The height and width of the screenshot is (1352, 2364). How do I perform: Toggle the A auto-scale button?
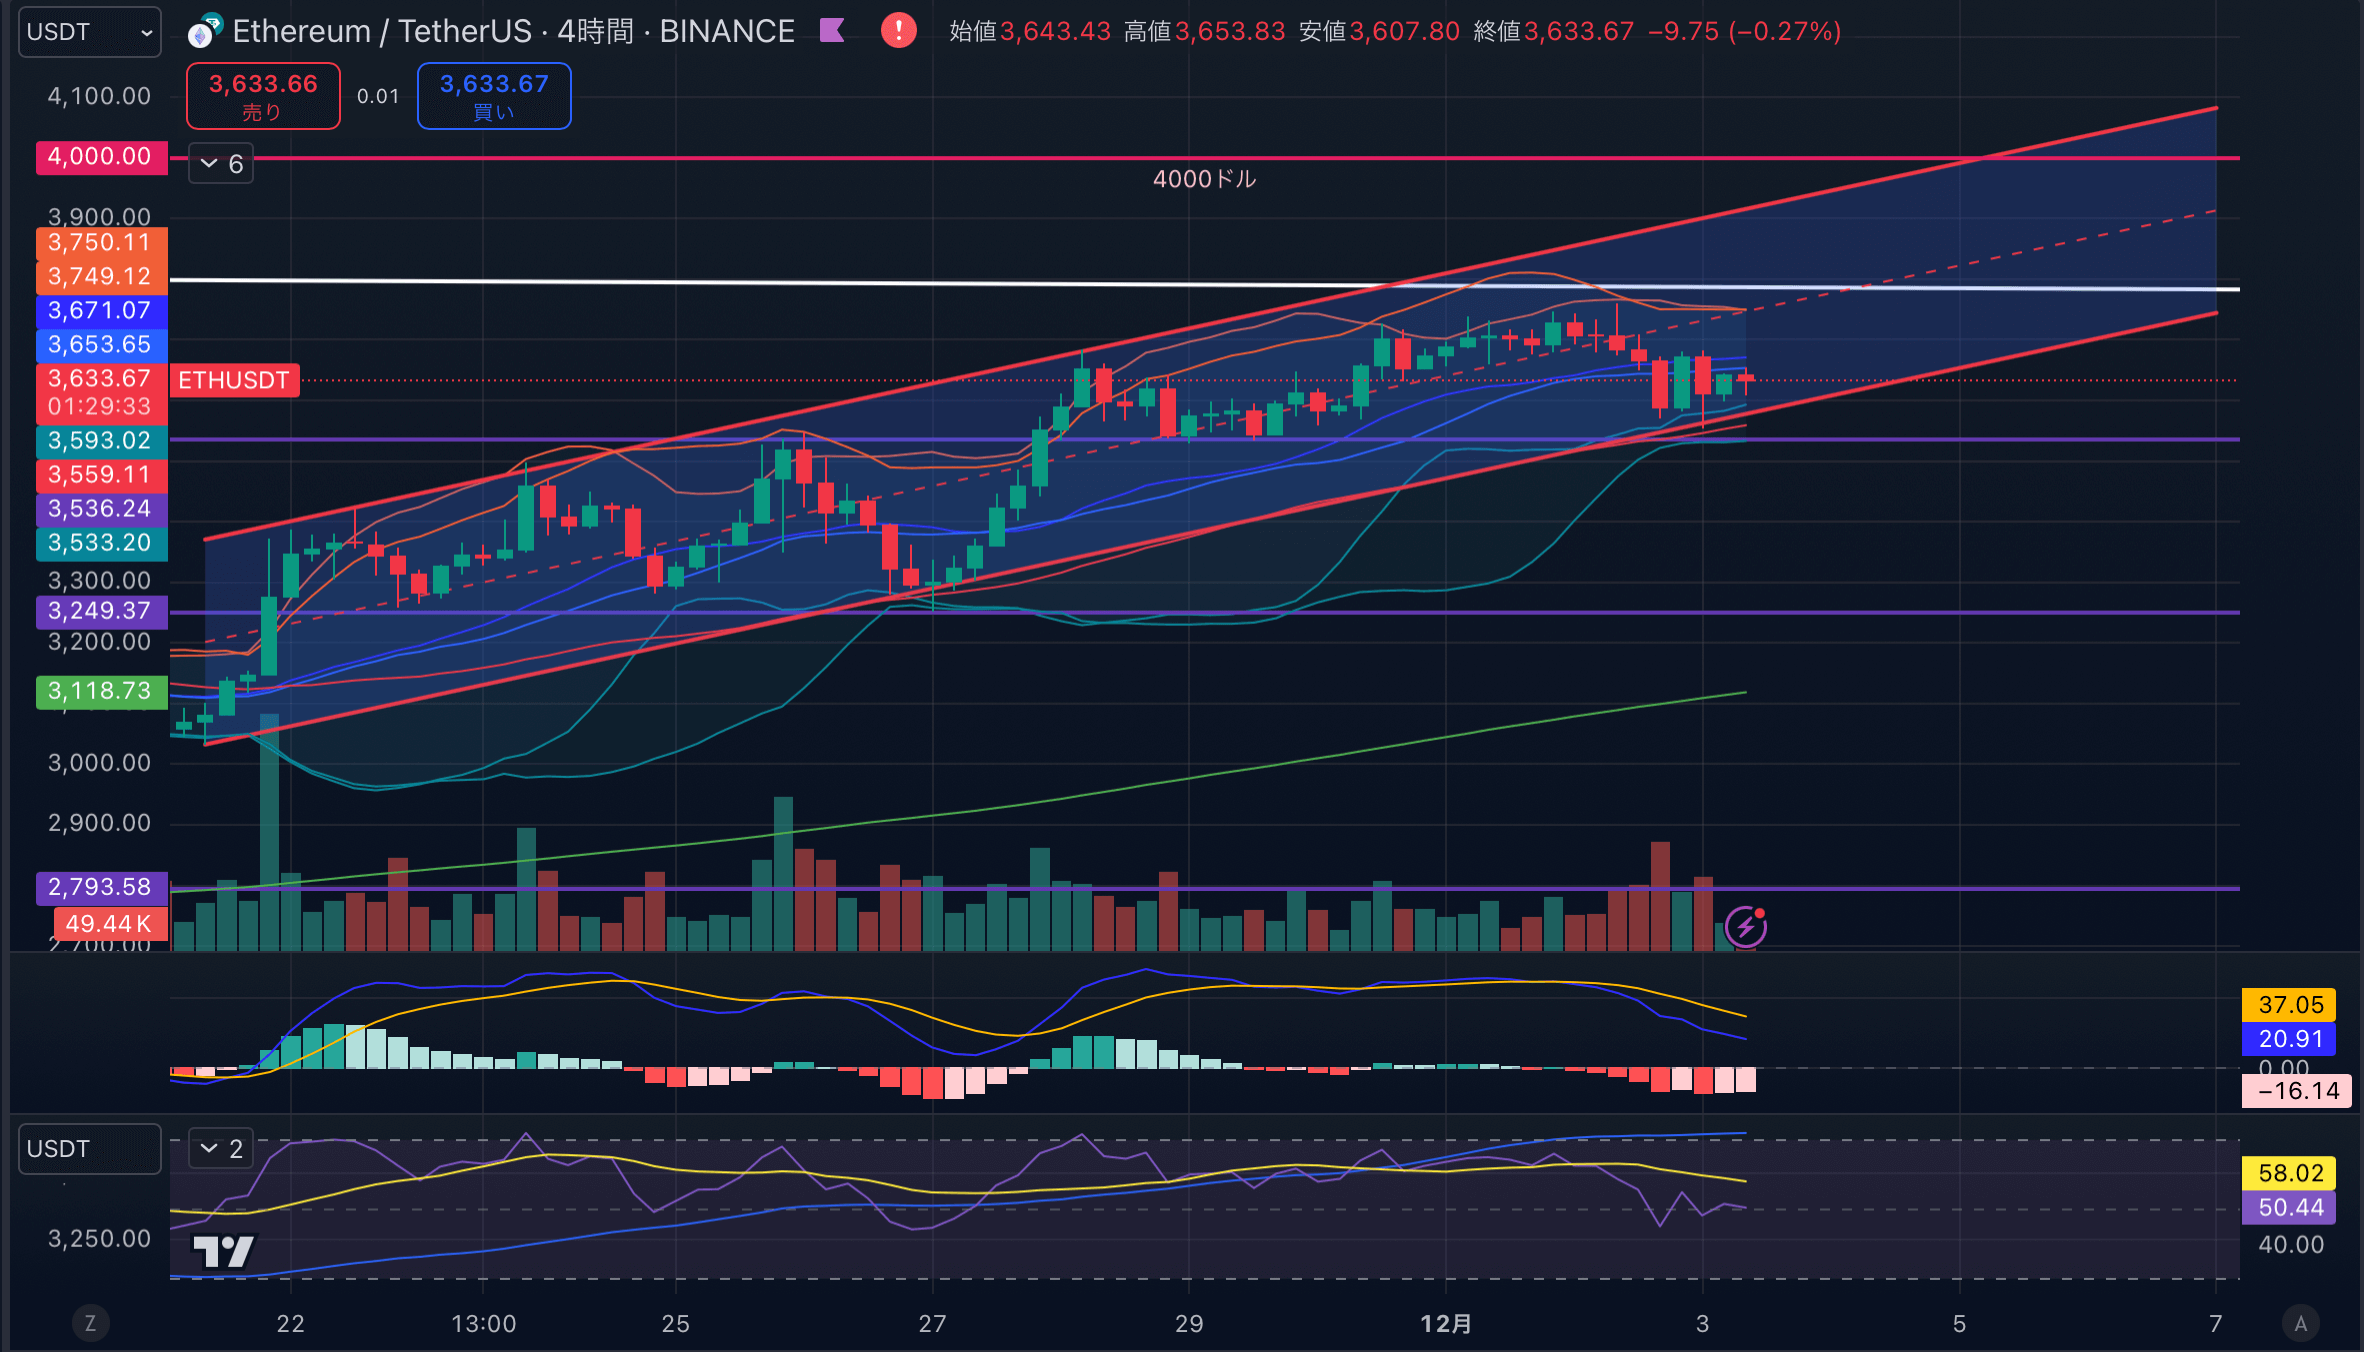click(x=2300, y=1324)
